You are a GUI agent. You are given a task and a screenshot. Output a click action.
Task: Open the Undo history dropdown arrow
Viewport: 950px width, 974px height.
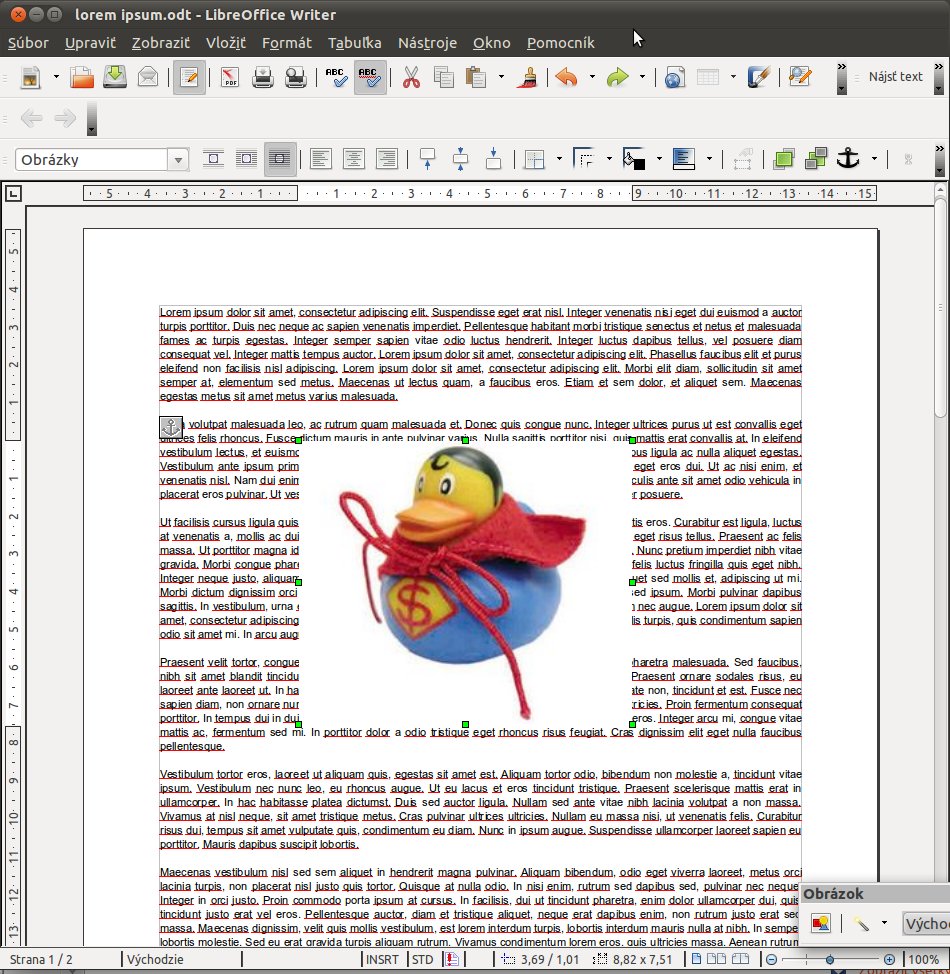pyautogui.click(x=591, y=77)
